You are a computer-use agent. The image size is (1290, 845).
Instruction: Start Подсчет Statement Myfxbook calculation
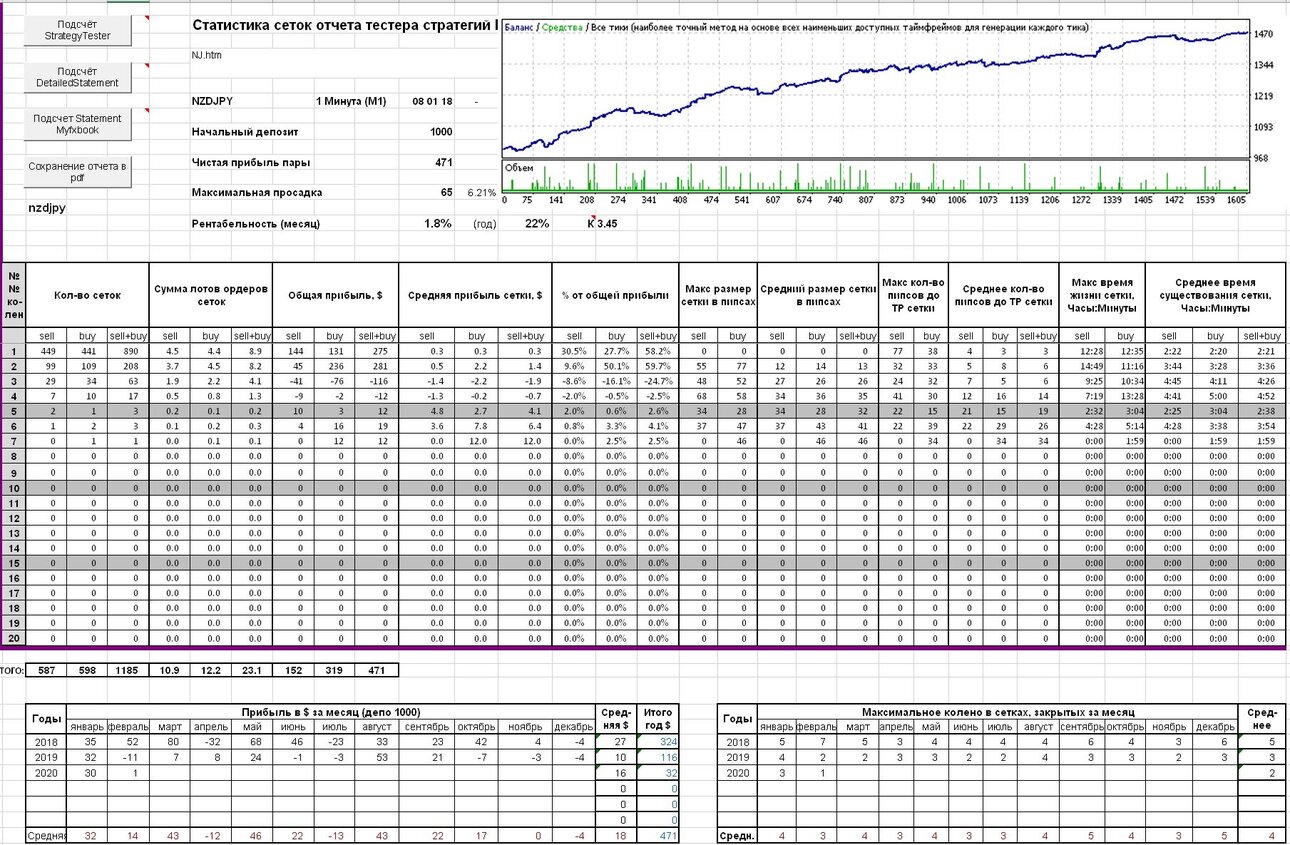[78, 124]
